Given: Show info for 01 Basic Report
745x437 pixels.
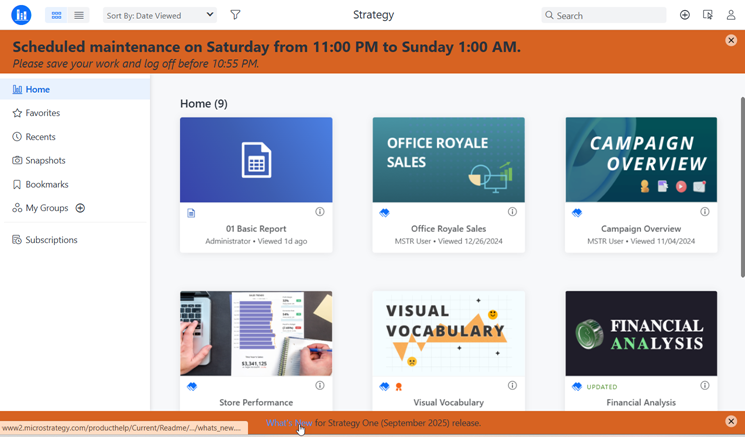Looking at the screenshot, I should click(x=320, y=212).
